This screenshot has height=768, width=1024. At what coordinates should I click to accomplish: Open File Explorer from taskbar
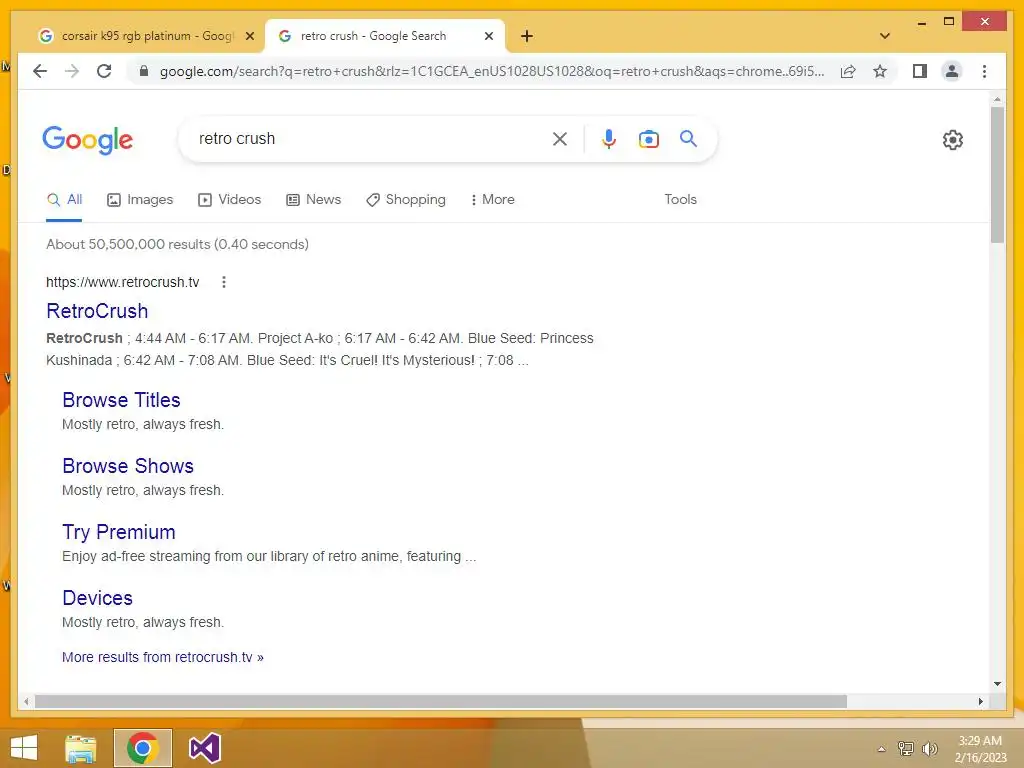[x=81, y=748]
